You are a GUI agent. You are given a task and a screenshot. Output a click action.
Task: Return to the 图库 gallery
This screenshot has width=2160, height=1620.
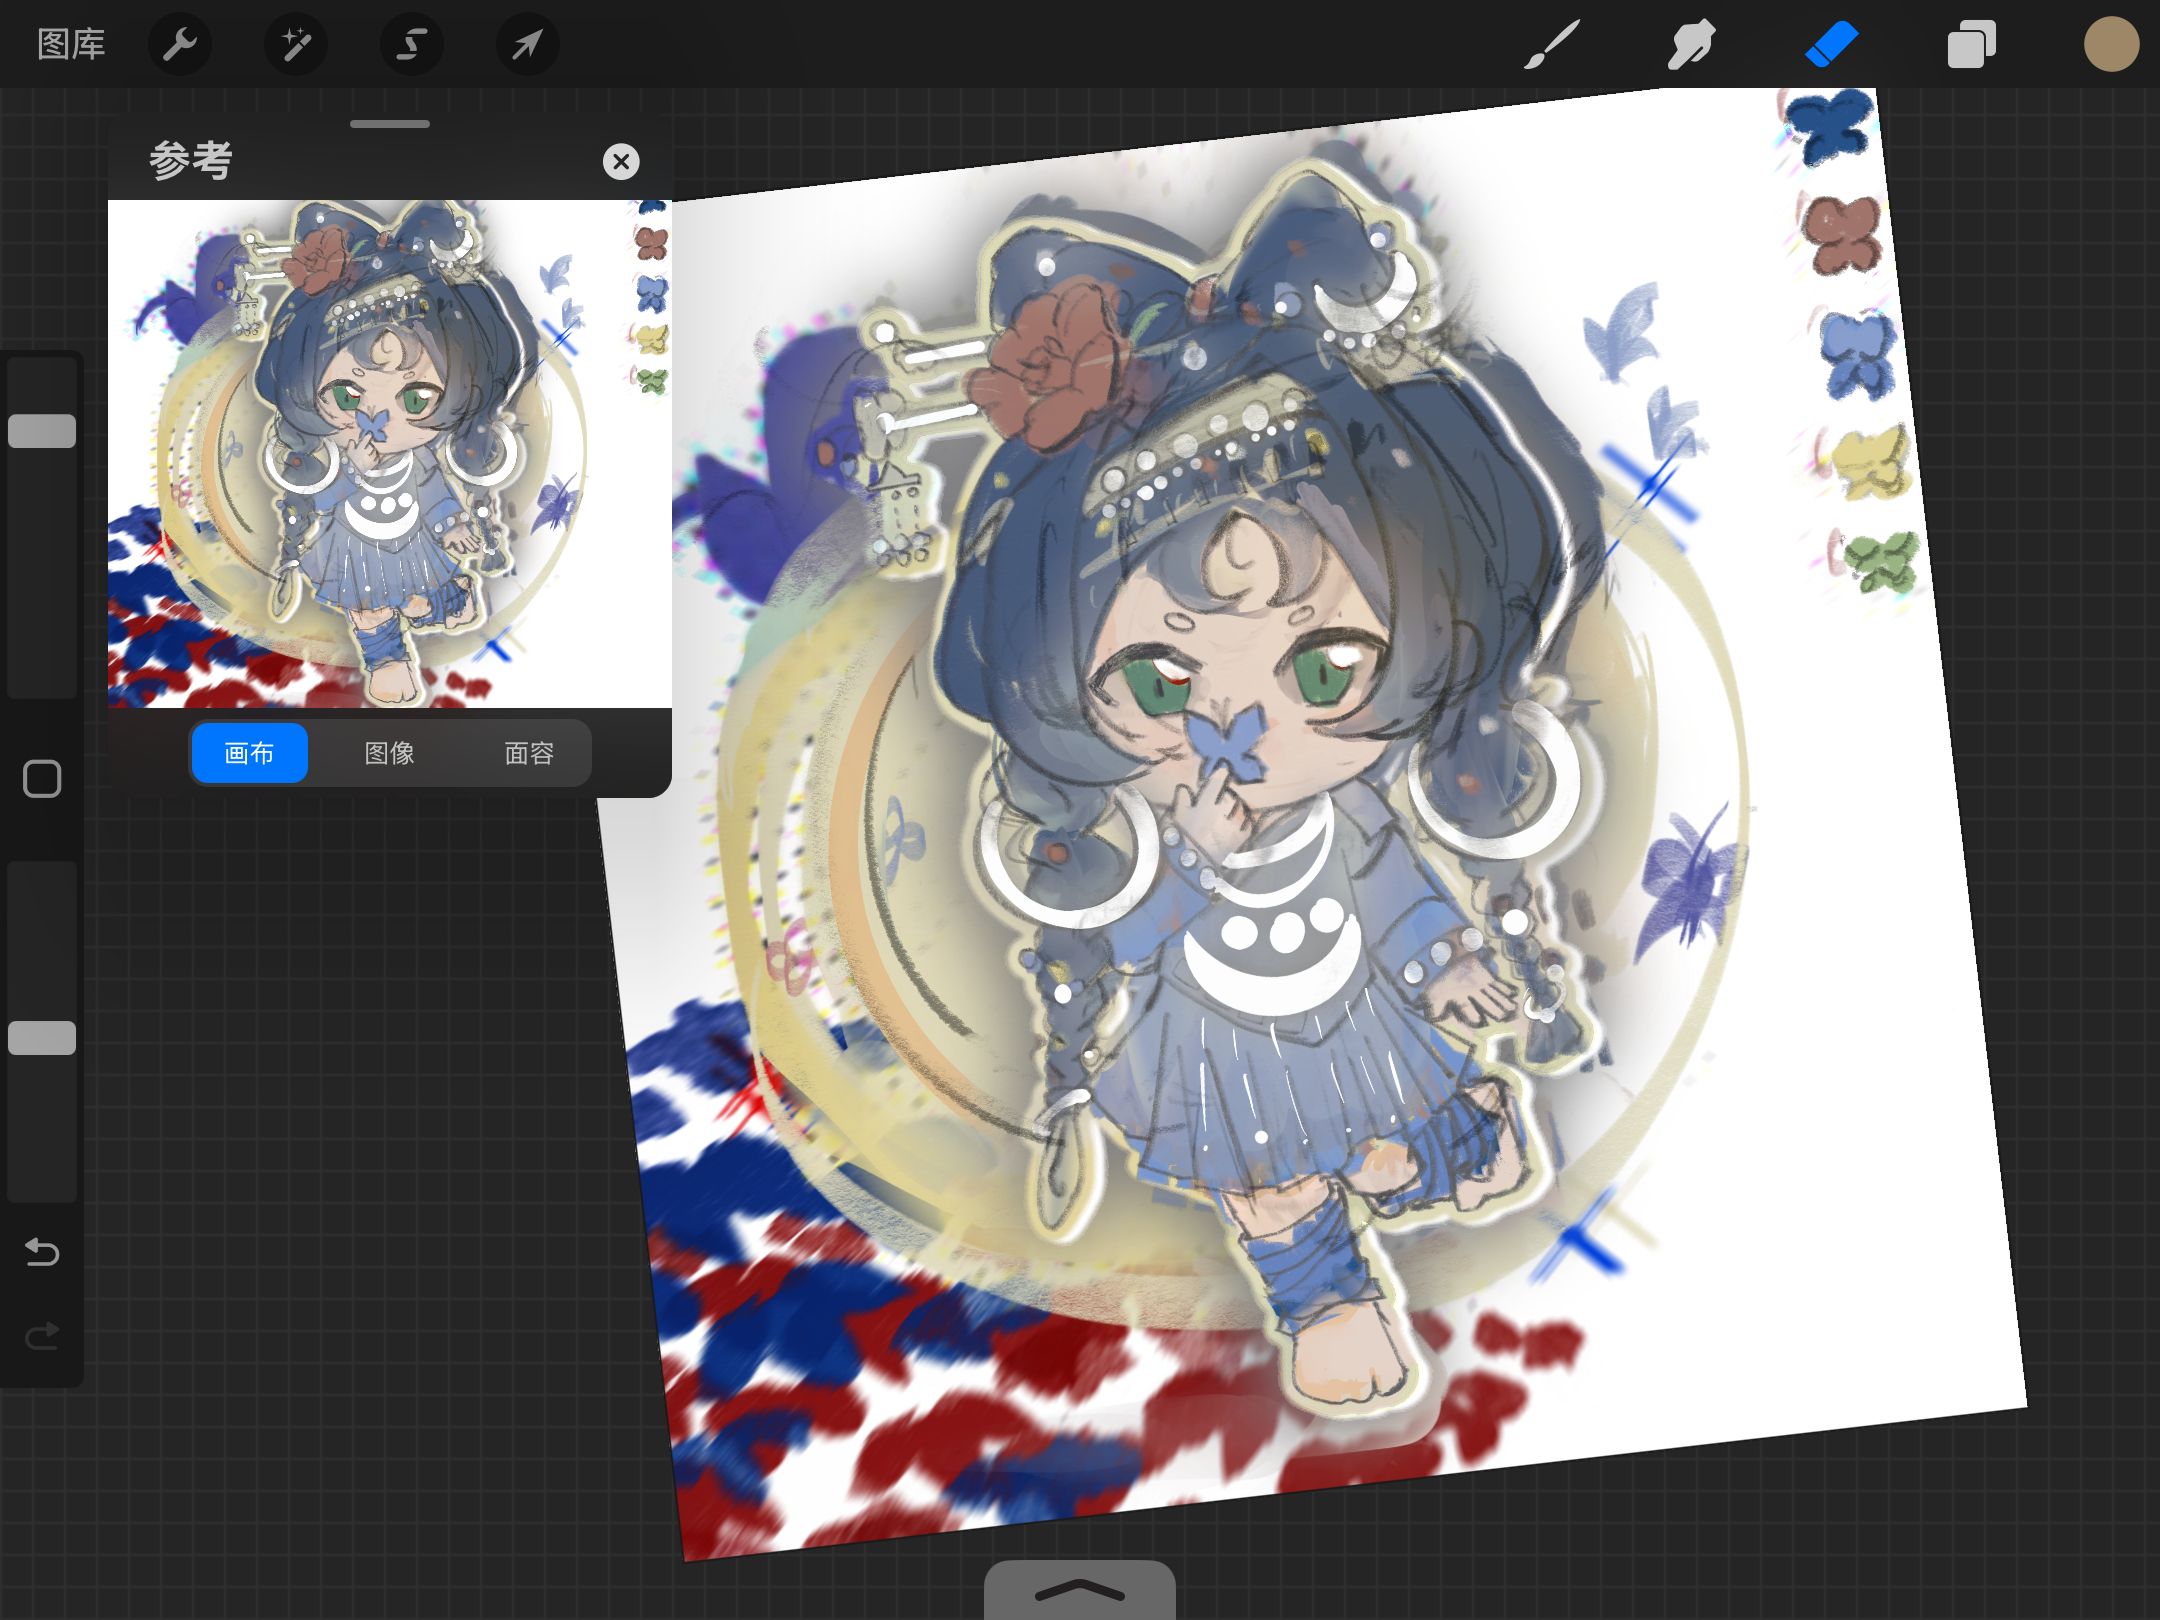click(71, 44)
